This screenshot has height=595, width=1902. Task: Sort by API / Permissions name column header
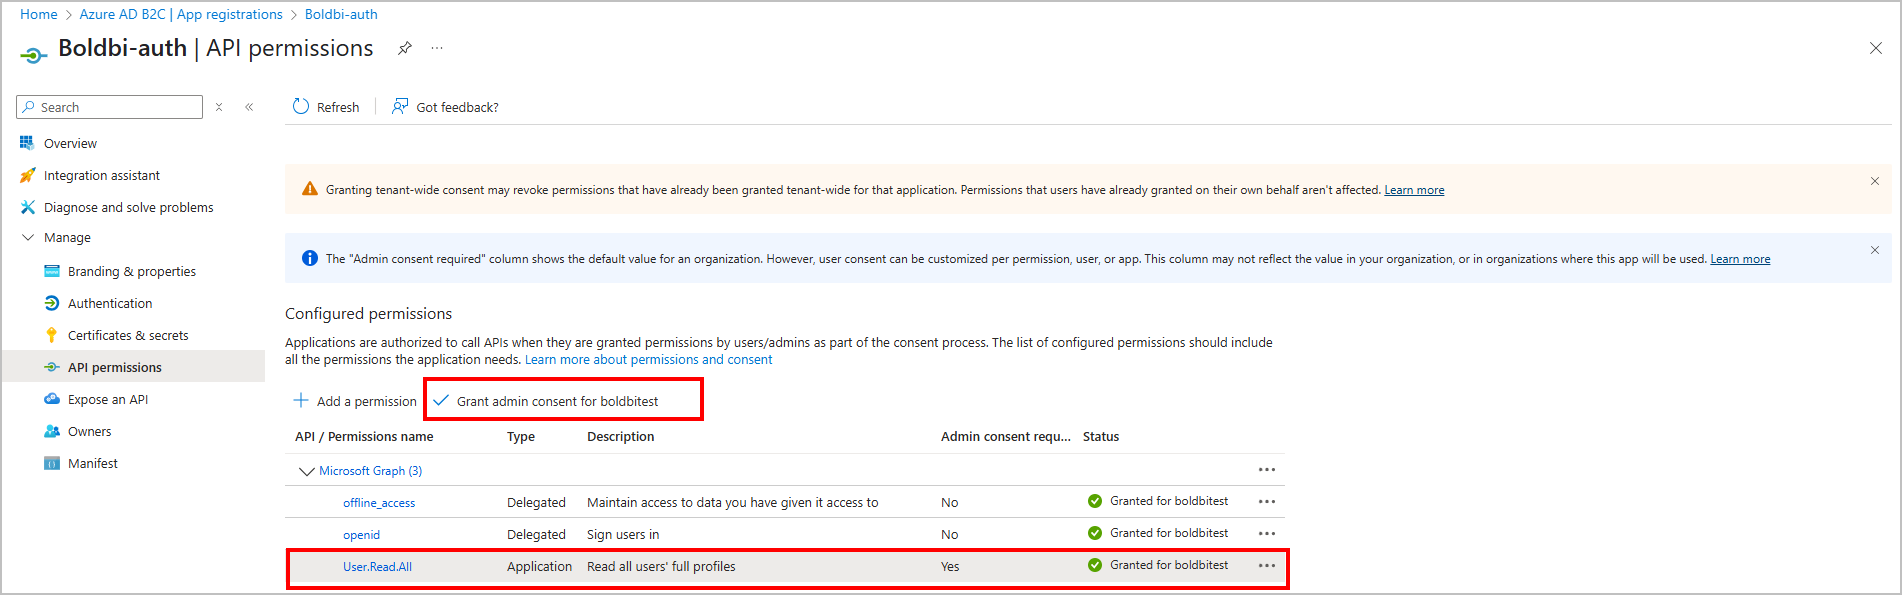(364, 437)
